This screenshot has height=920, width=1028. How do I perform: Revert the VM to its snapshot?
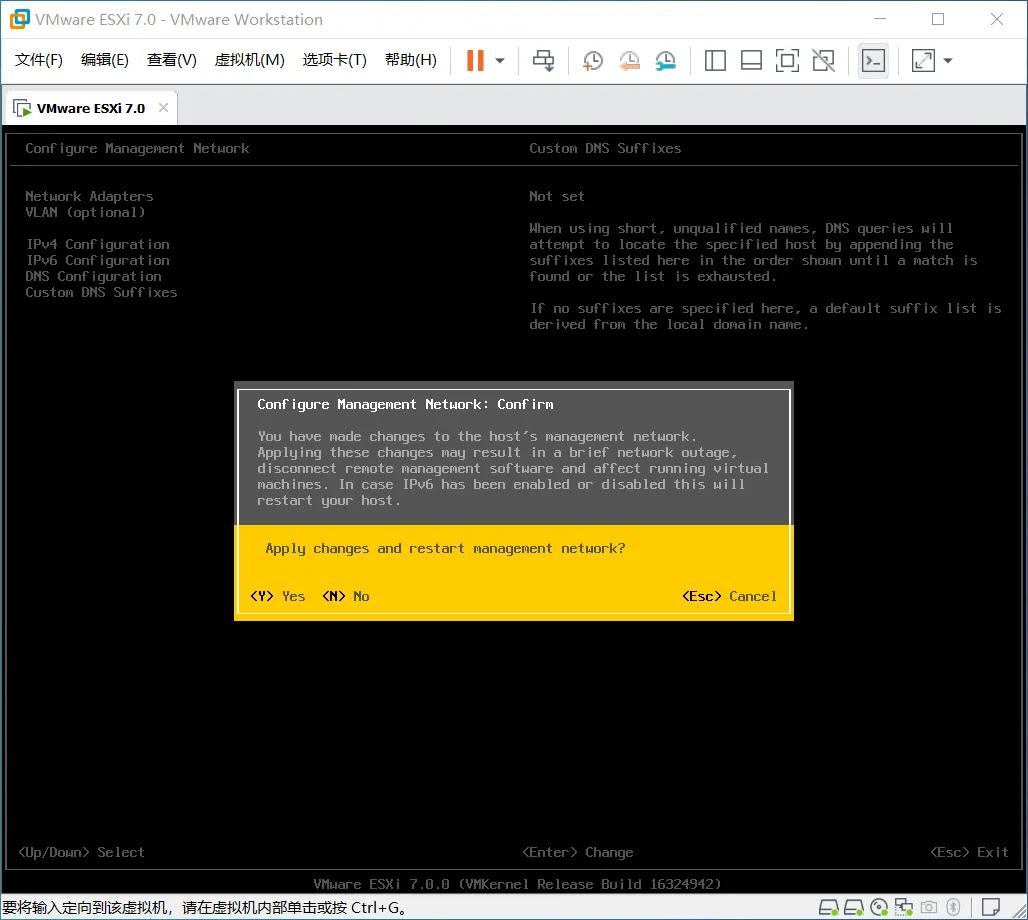[629, 60]
